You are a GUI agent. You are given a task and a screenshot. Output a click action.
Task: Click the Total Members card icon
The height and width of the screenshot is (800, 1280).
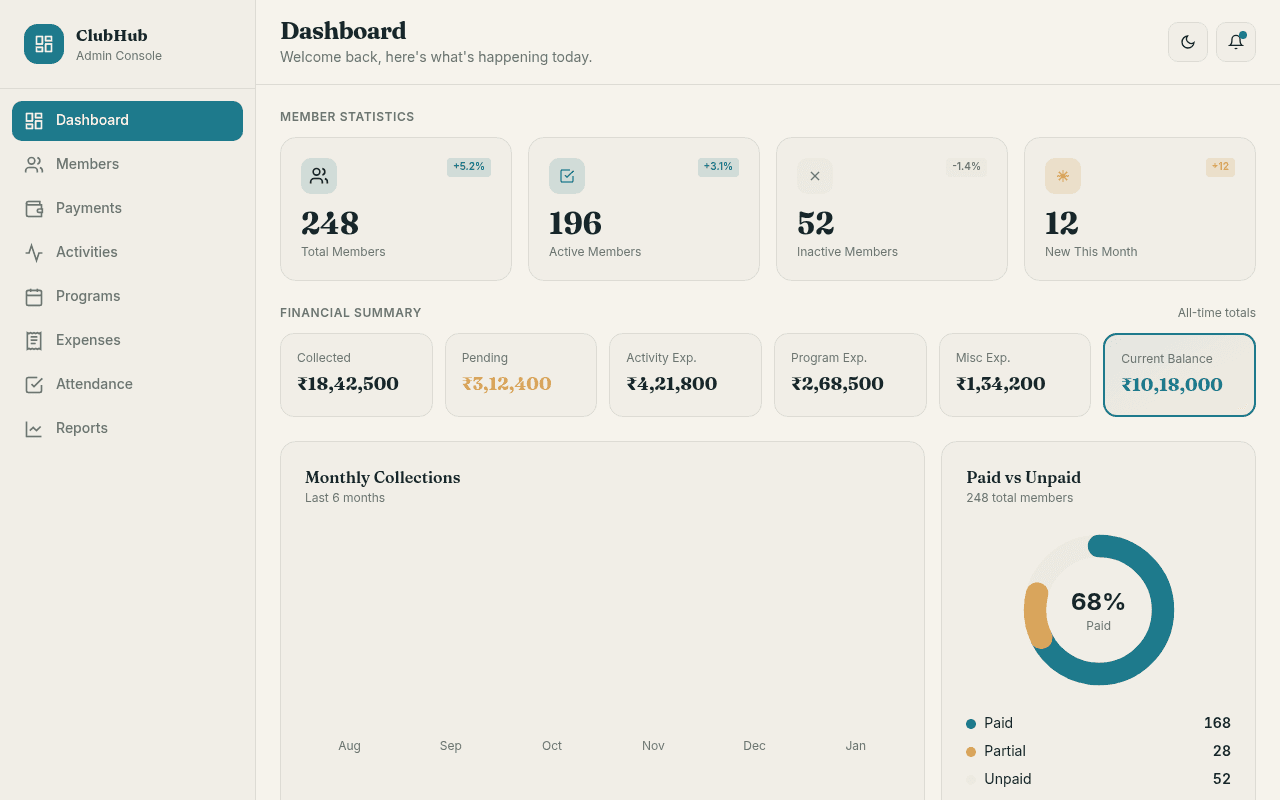tap(319, 176)
